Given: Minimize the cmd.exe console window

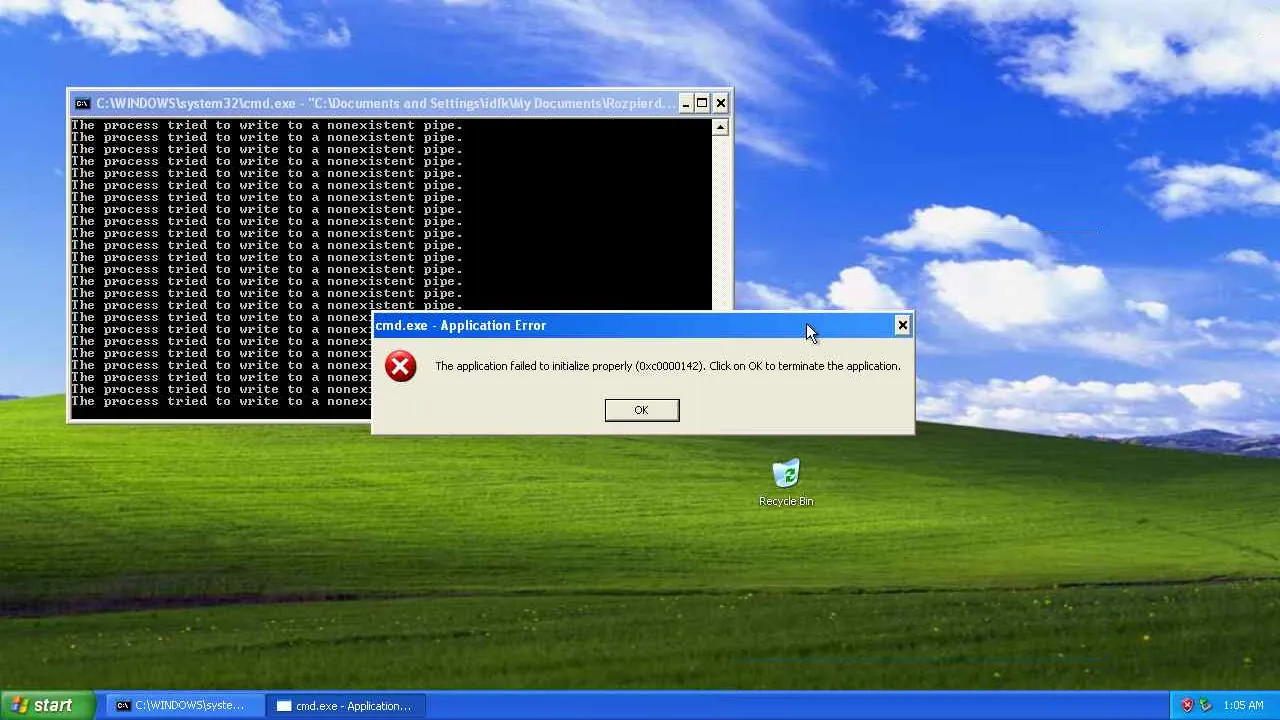Looking at the screenshot, I should [685, 103].
